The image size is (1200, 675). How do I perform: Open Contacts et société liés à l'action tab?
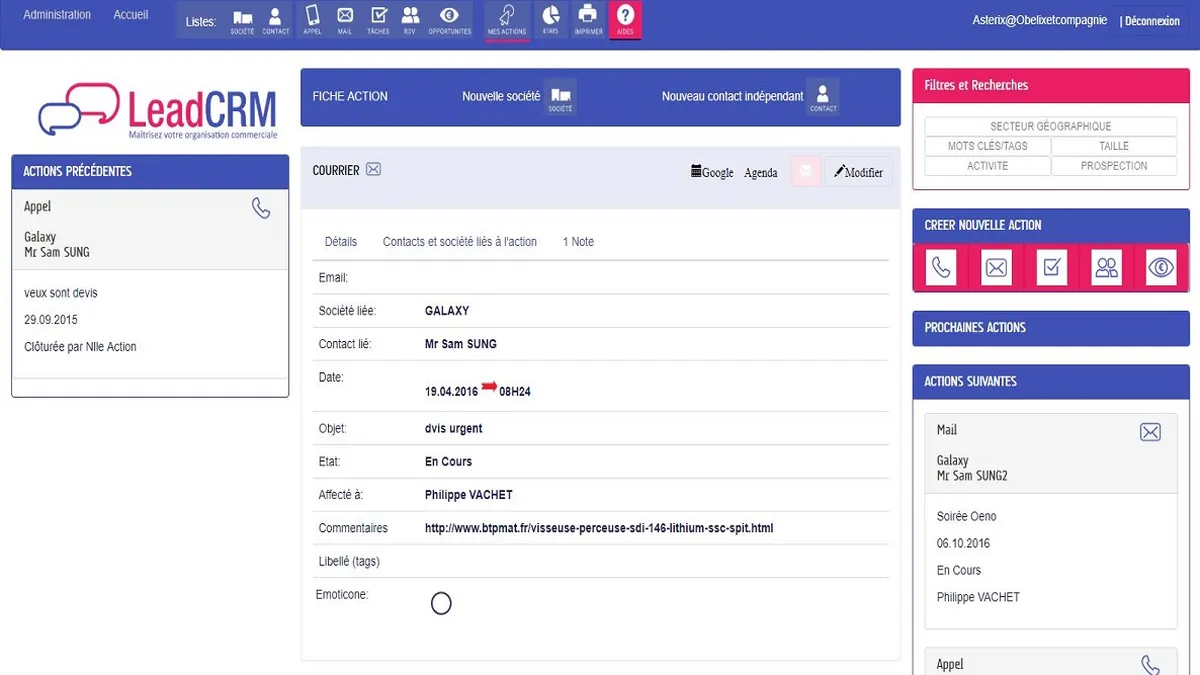coord(460,242)
